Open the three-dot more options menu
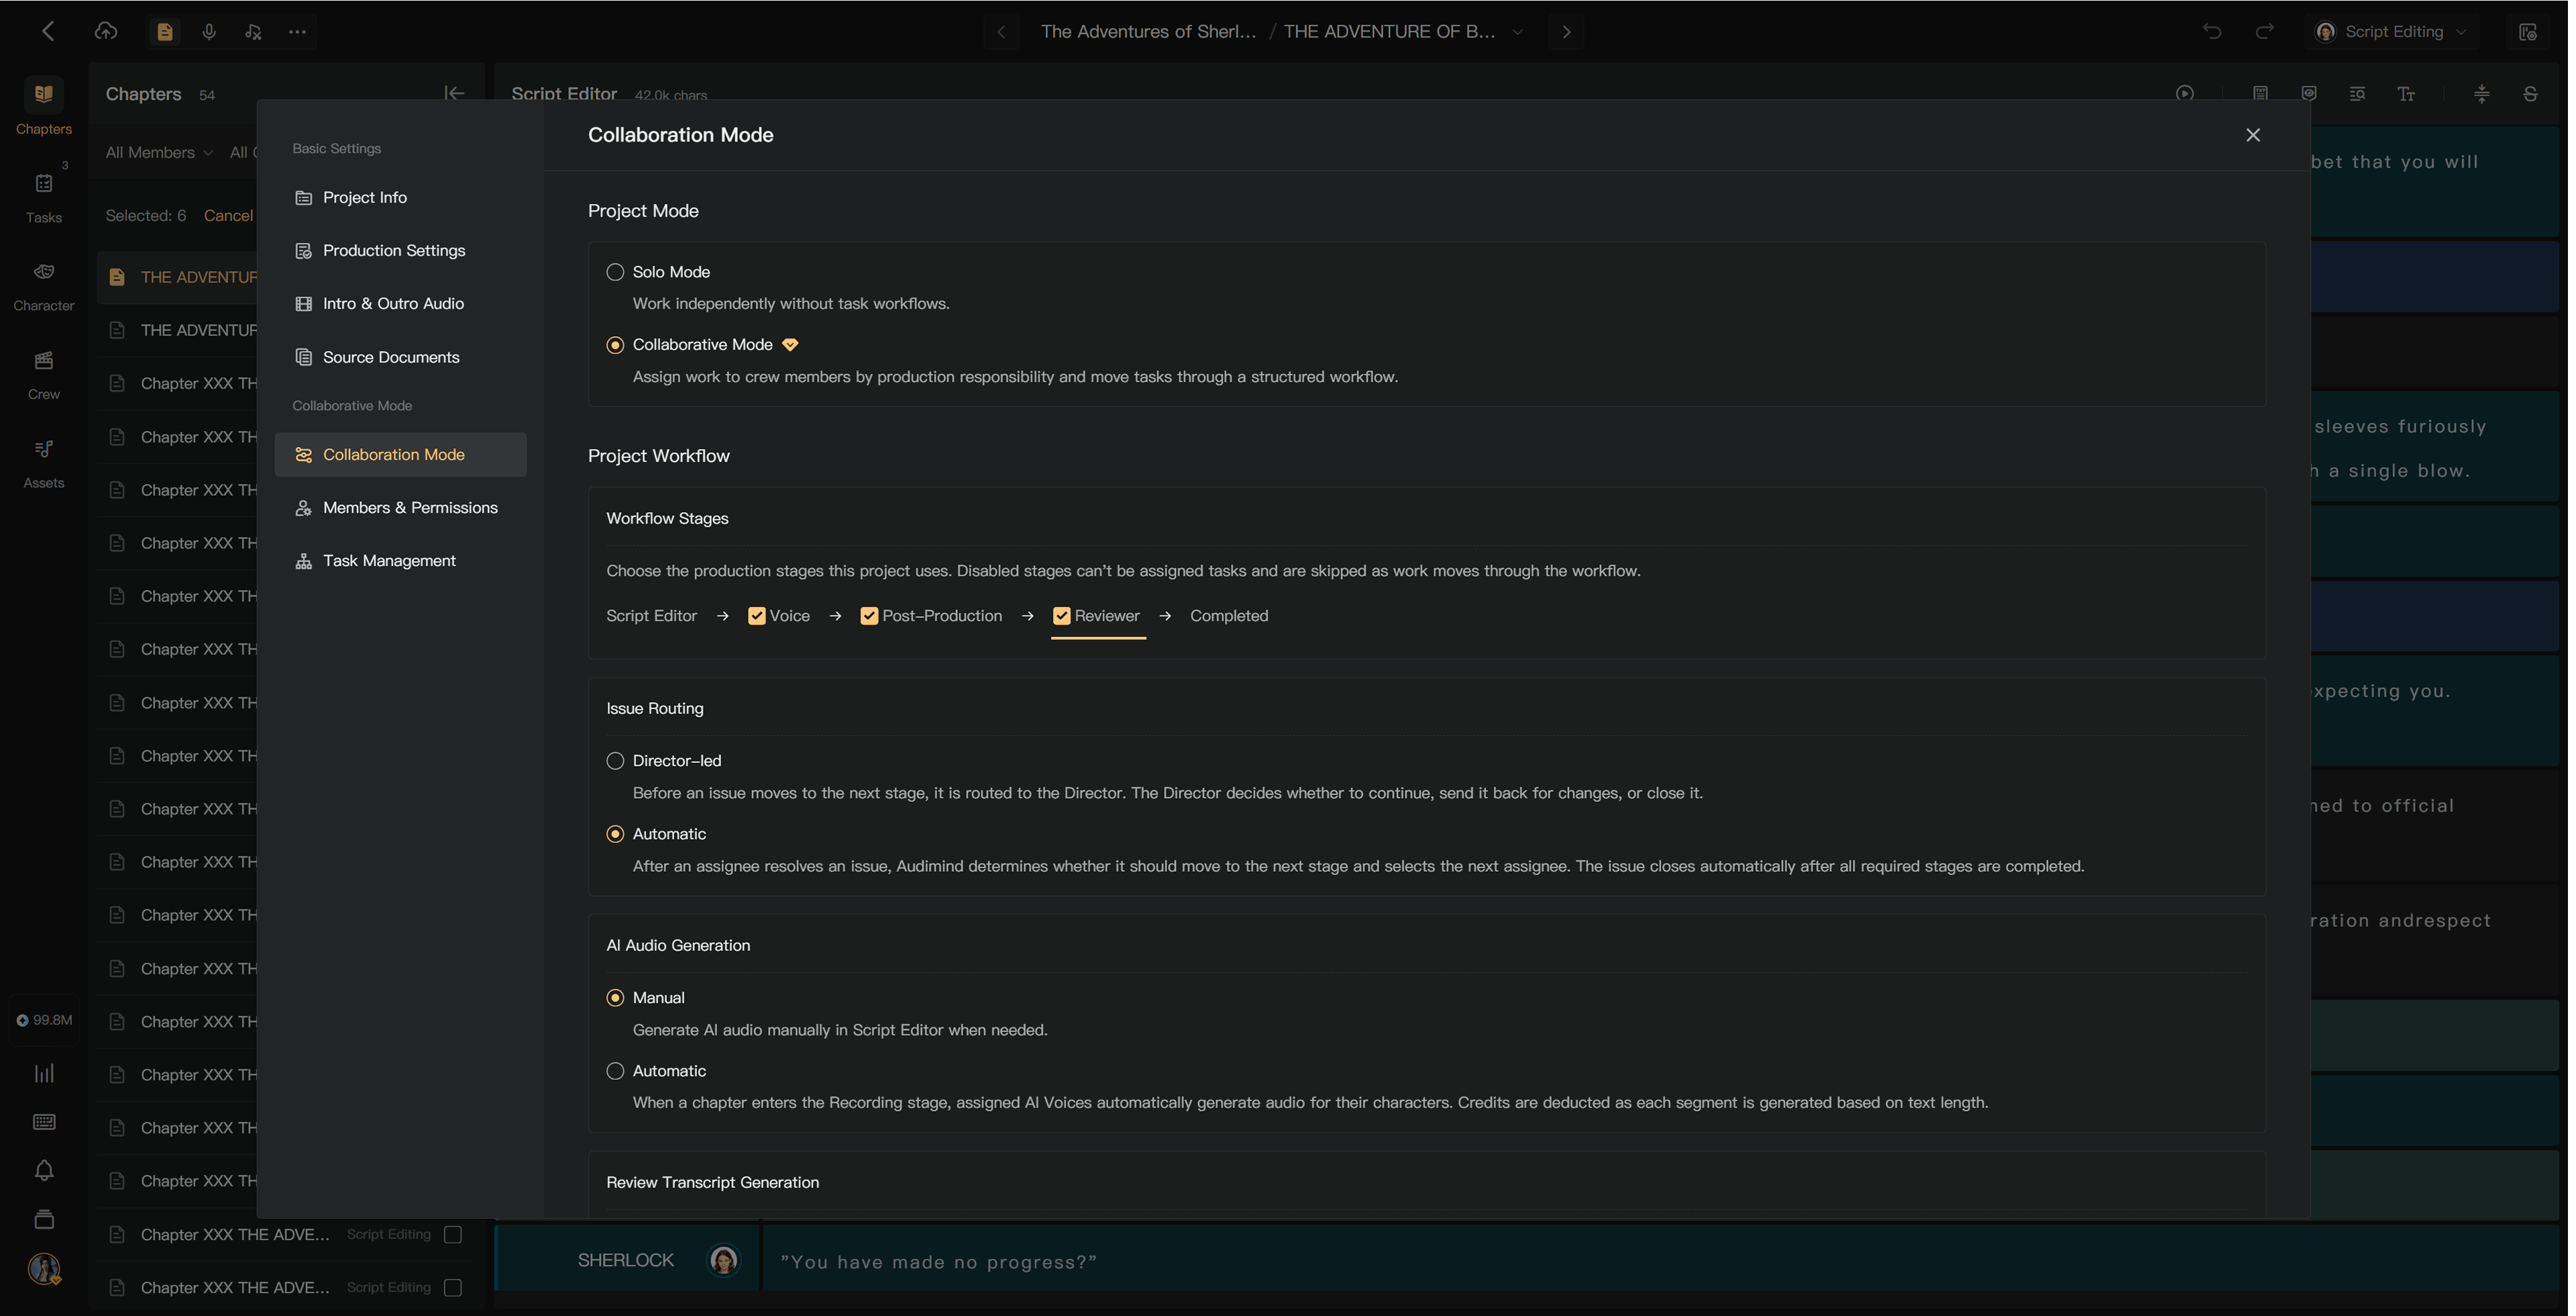2576x1316 pixels. coord(297,32)
